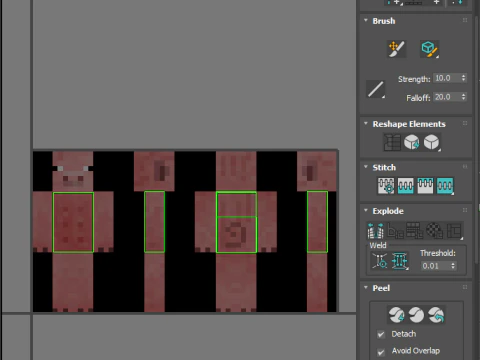This screenshot has width=480, height=360.
Task: Activate the Target Weld tool
Action: (380, 261)
